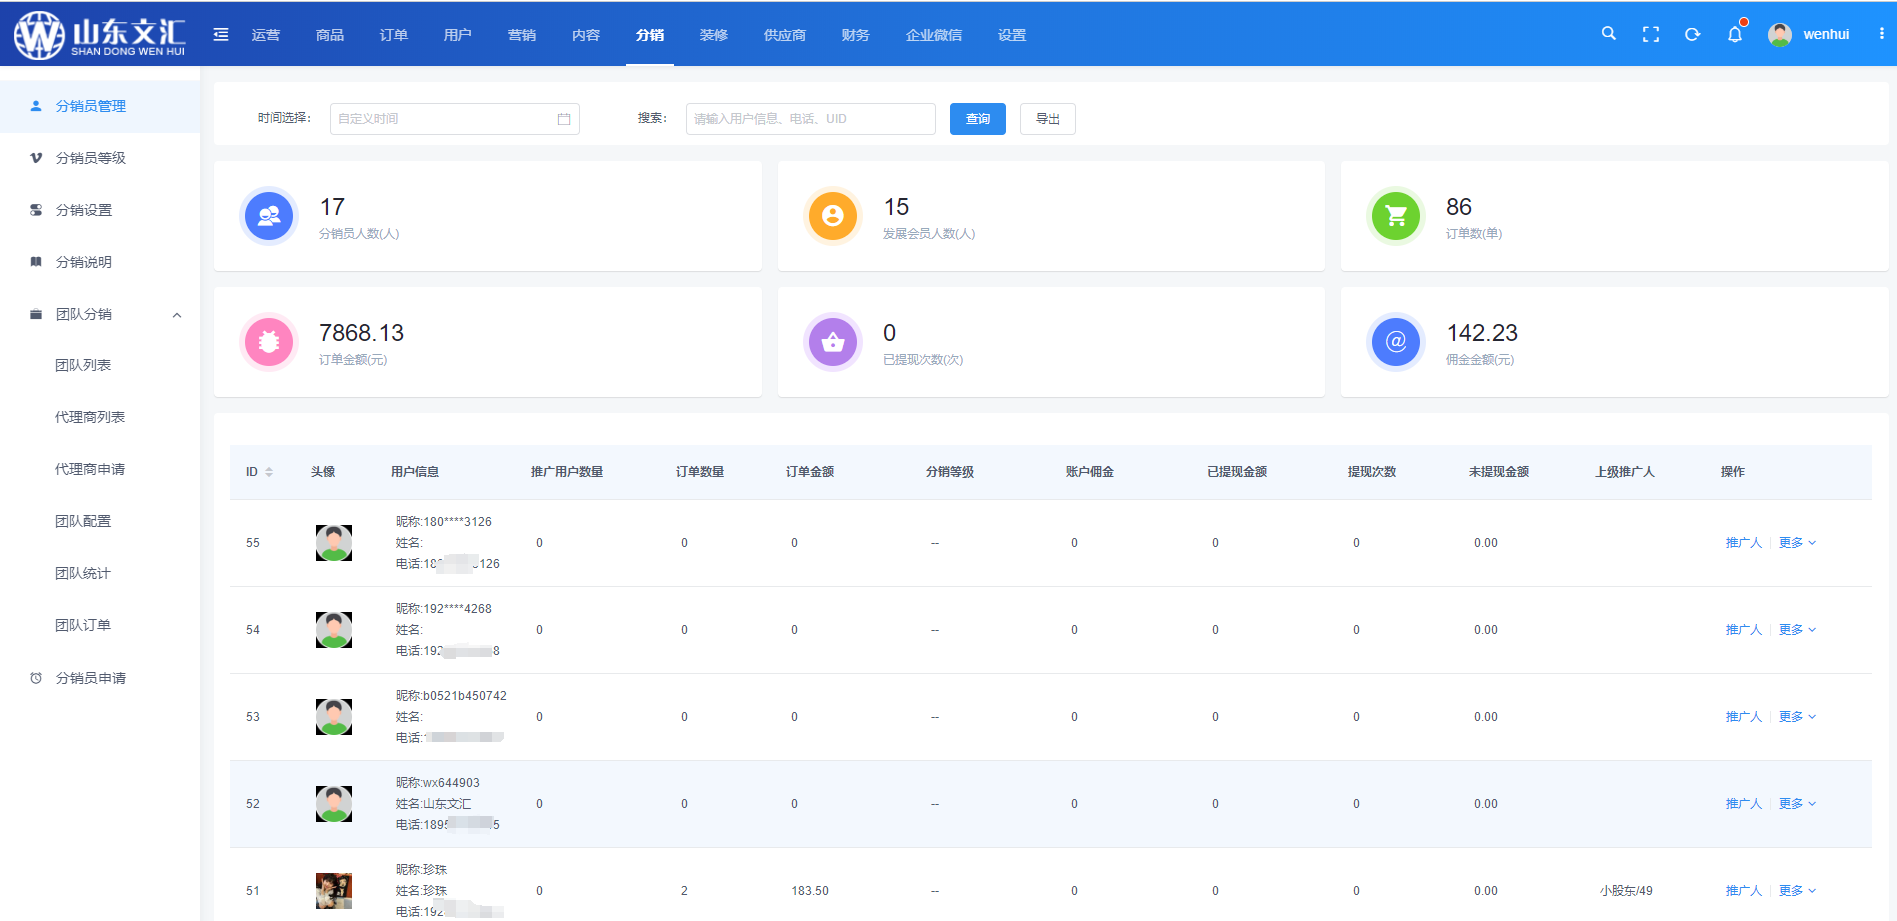The height and width of the screenshot is (921, 1897).
Task: Click nickname 昵称:wx644903 text
Action: [x=438, y=783]
